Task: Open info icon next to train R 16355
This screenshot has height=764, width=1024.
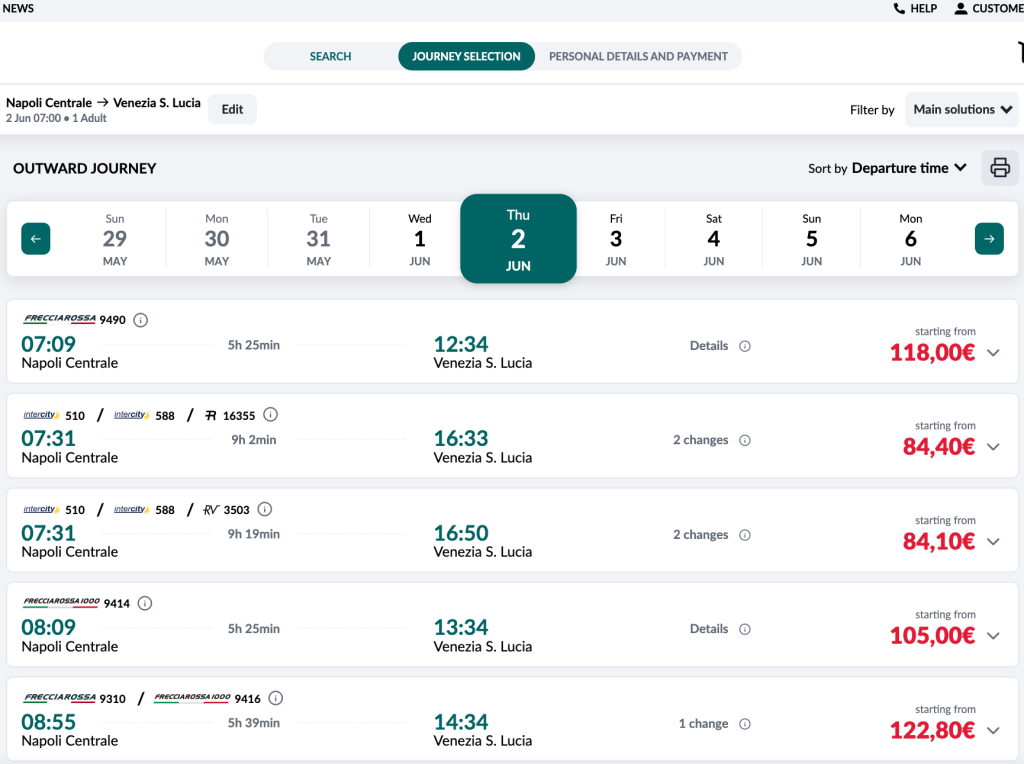Action: point(270,415)
